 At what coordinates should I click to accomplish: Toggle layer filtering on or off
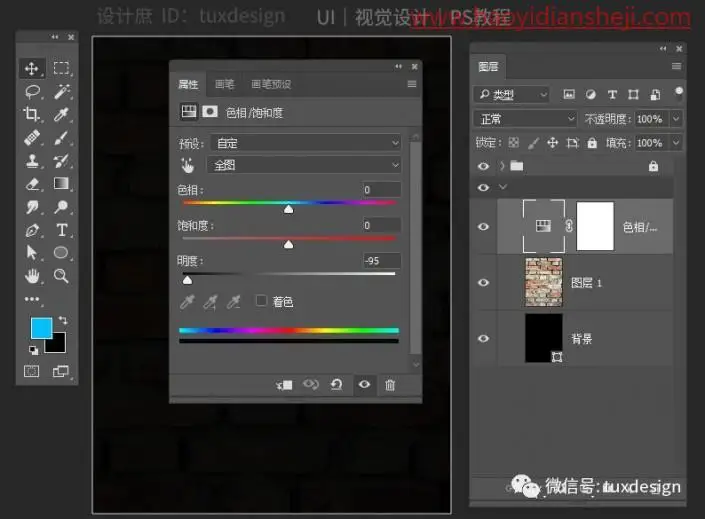679,92
